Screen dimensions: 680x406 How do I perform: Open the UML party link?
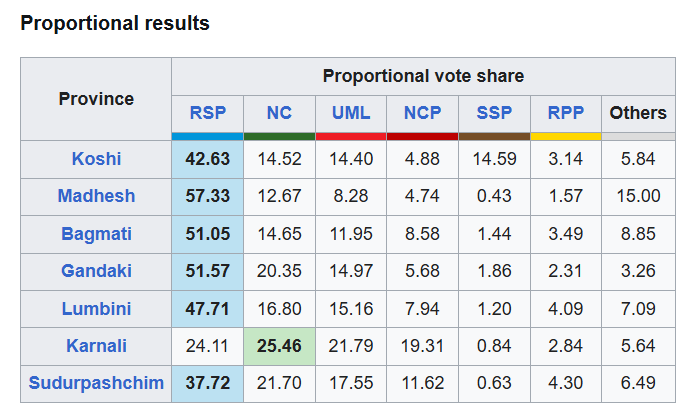point(351,113)
